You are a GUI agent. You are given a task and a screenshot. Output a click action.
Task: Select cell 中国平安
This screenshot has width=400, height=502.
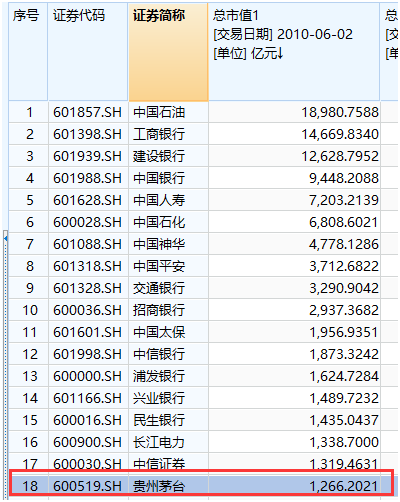point(168,266)
